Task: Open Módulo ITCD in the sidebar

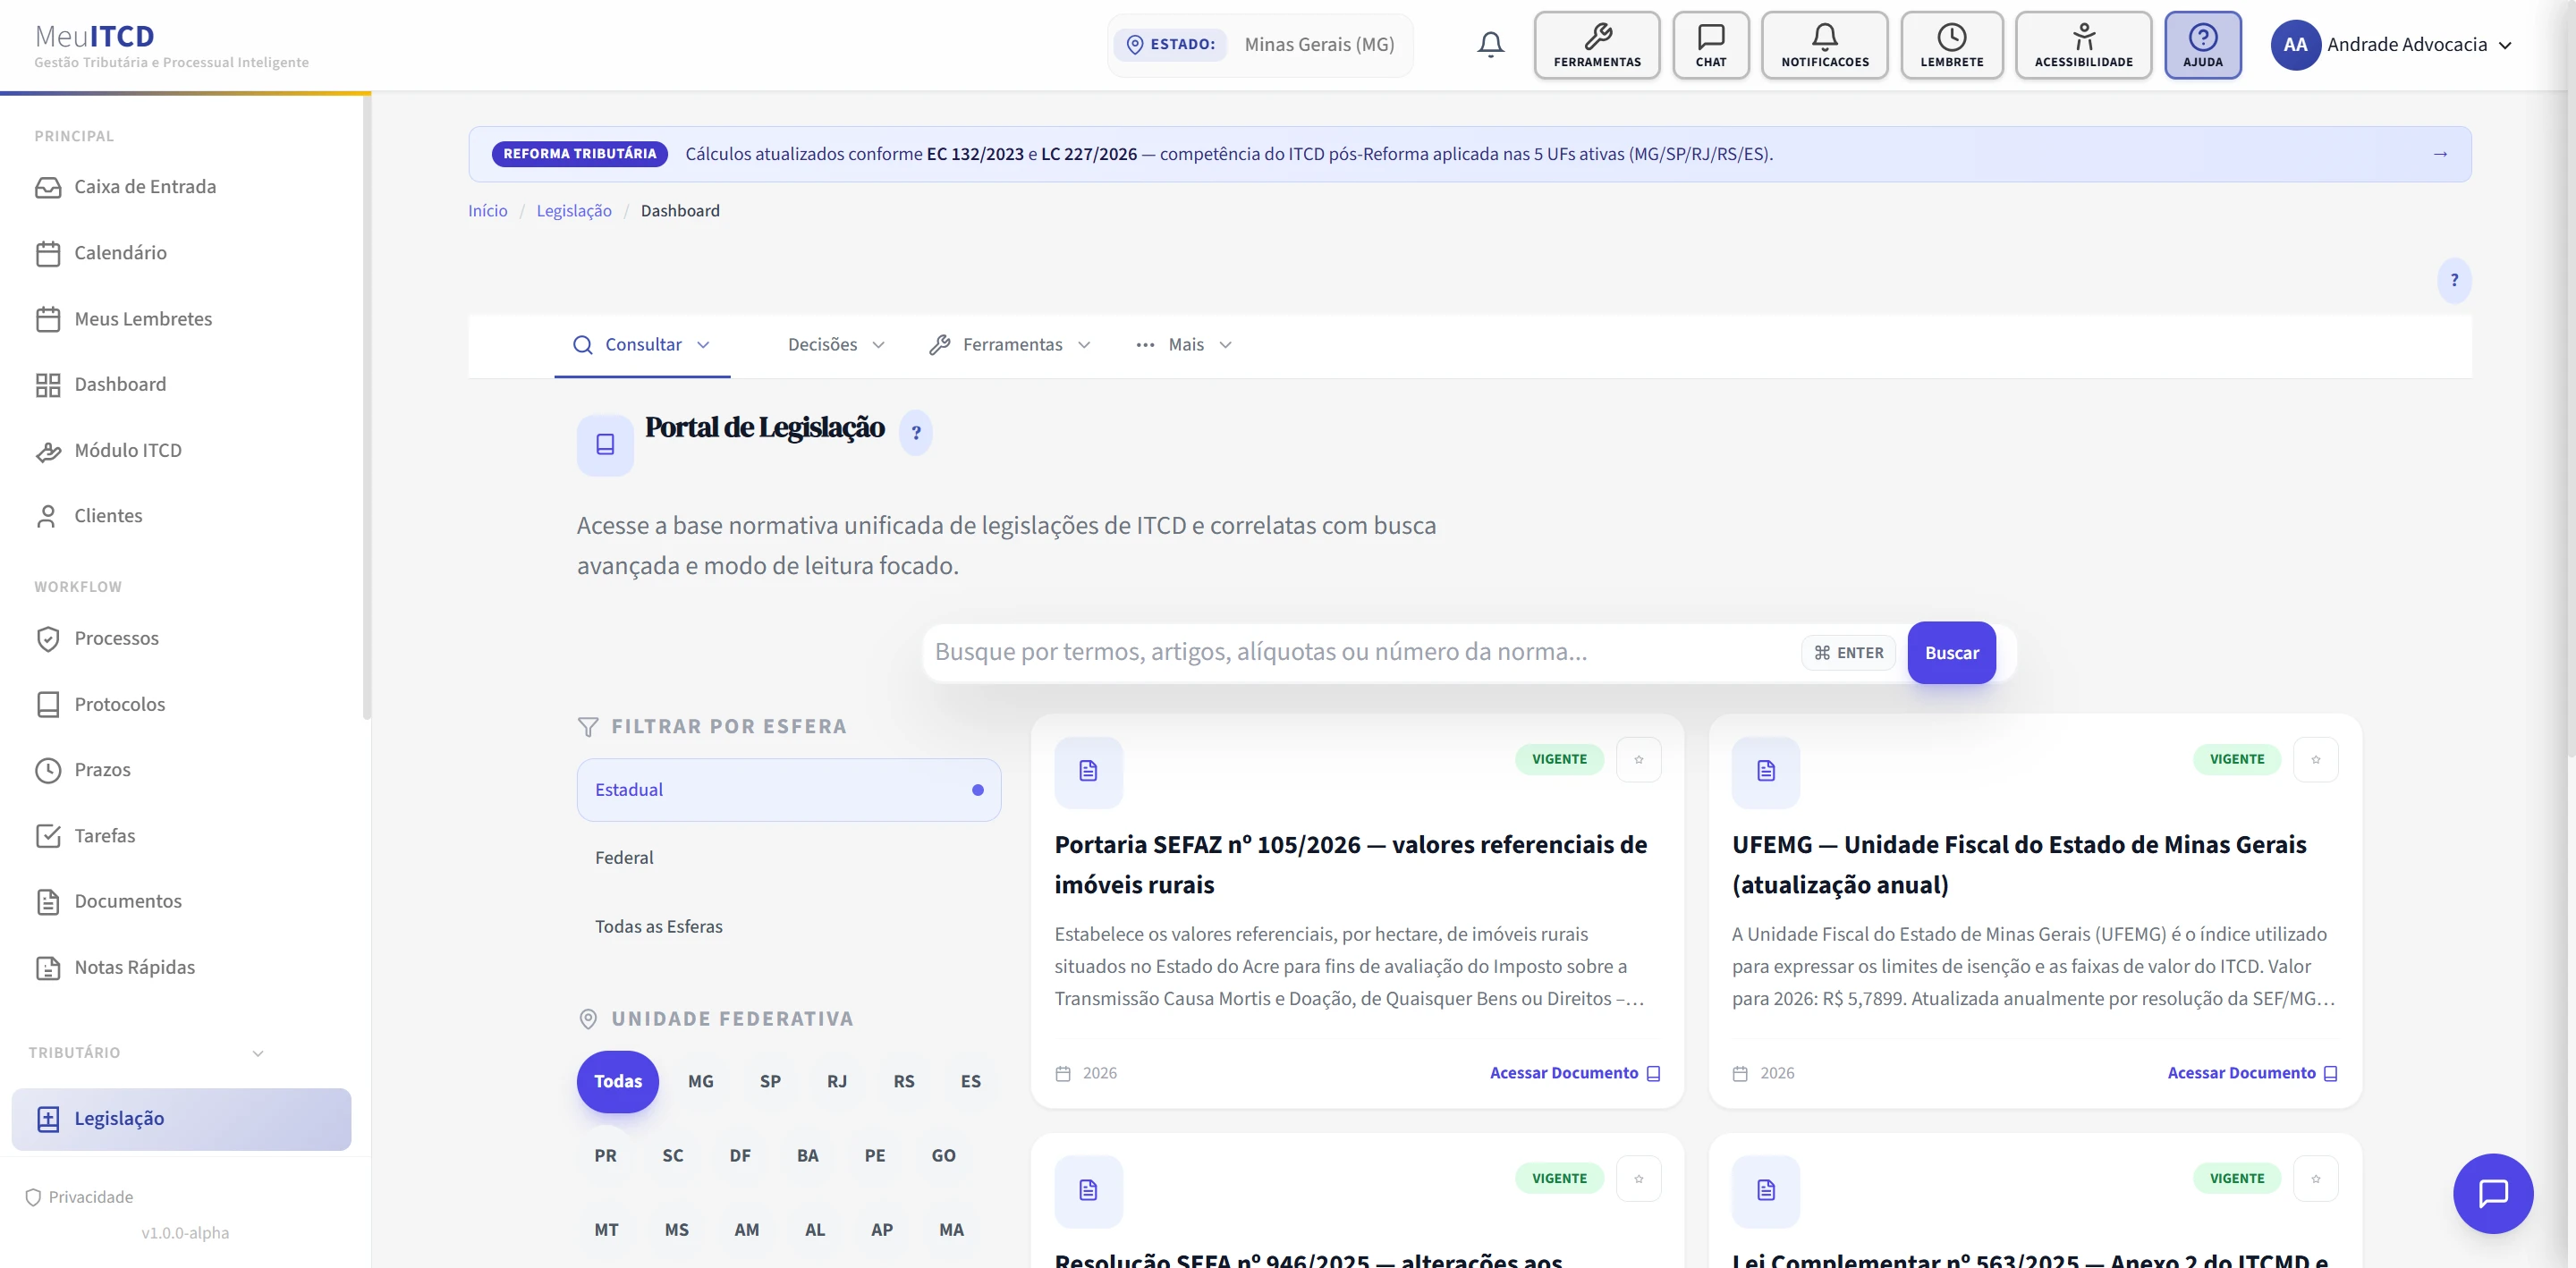Action: click(182, 451)
